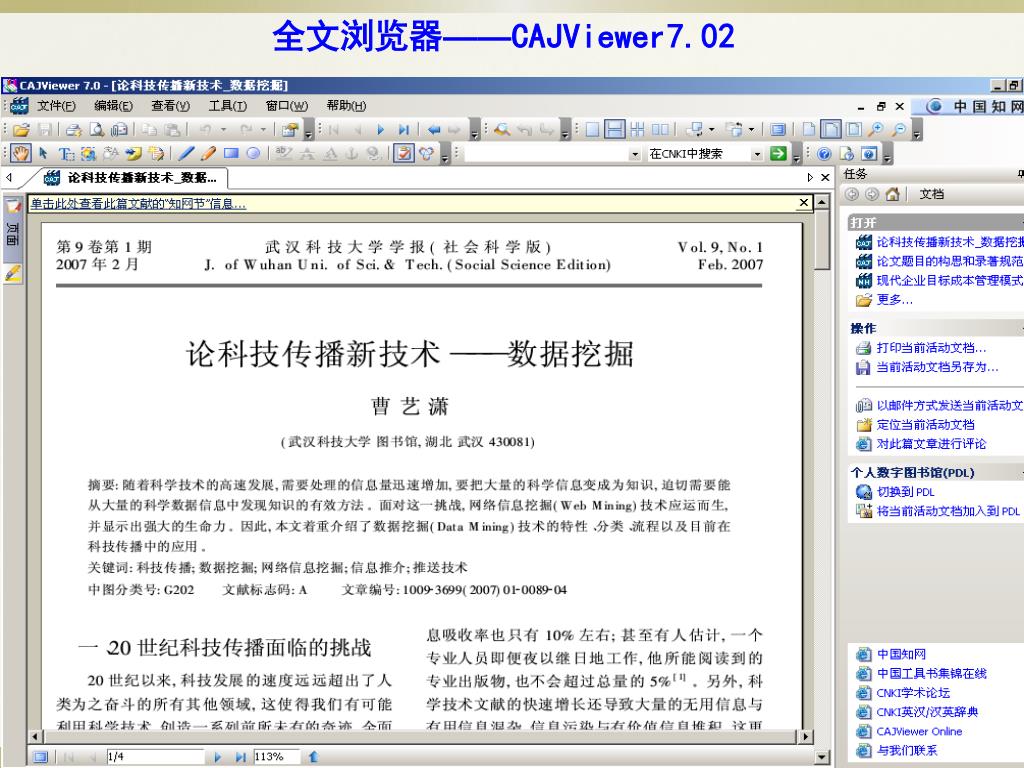Click the CNKI search text field
This screenshot has width=1024, height=768.
coord(546,154)
